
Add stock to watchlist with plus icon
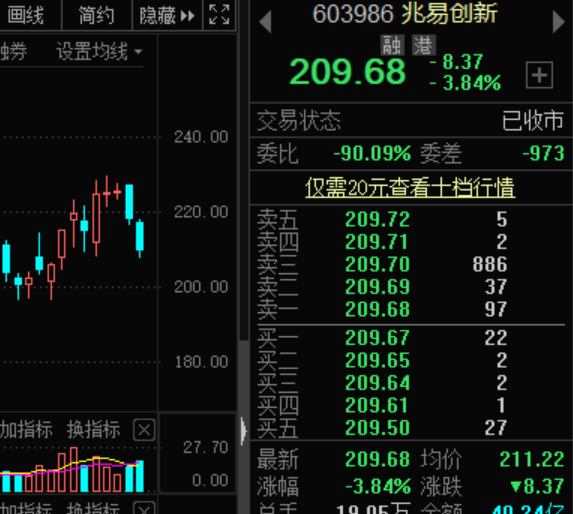(539, 75)
